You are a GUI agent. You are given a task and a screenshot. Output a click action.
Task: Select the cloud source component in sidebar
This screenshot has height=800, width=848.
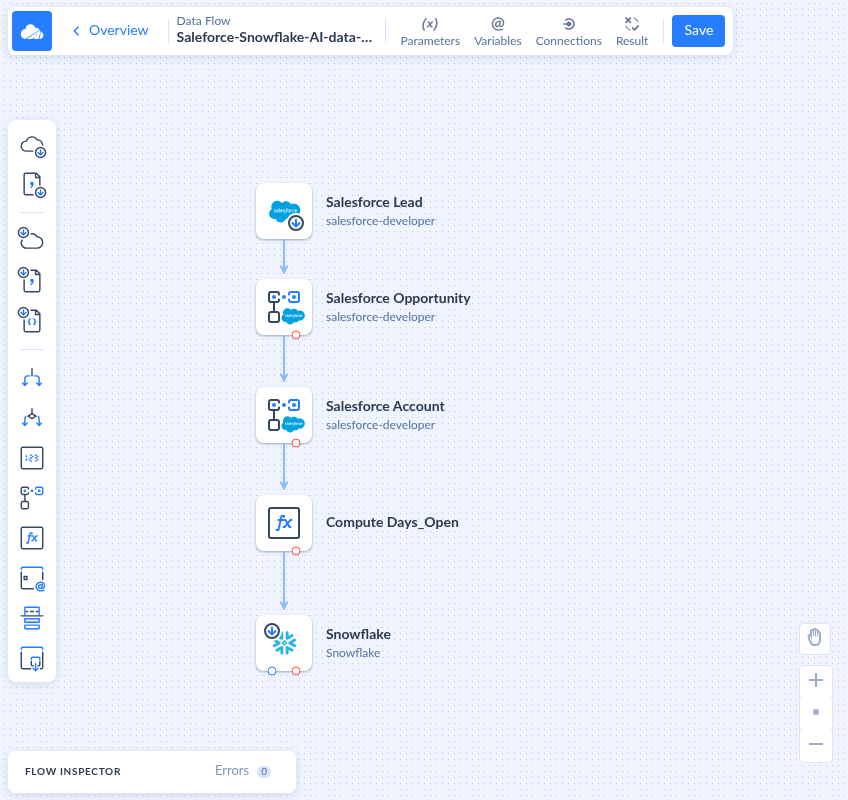click(32, 146)
